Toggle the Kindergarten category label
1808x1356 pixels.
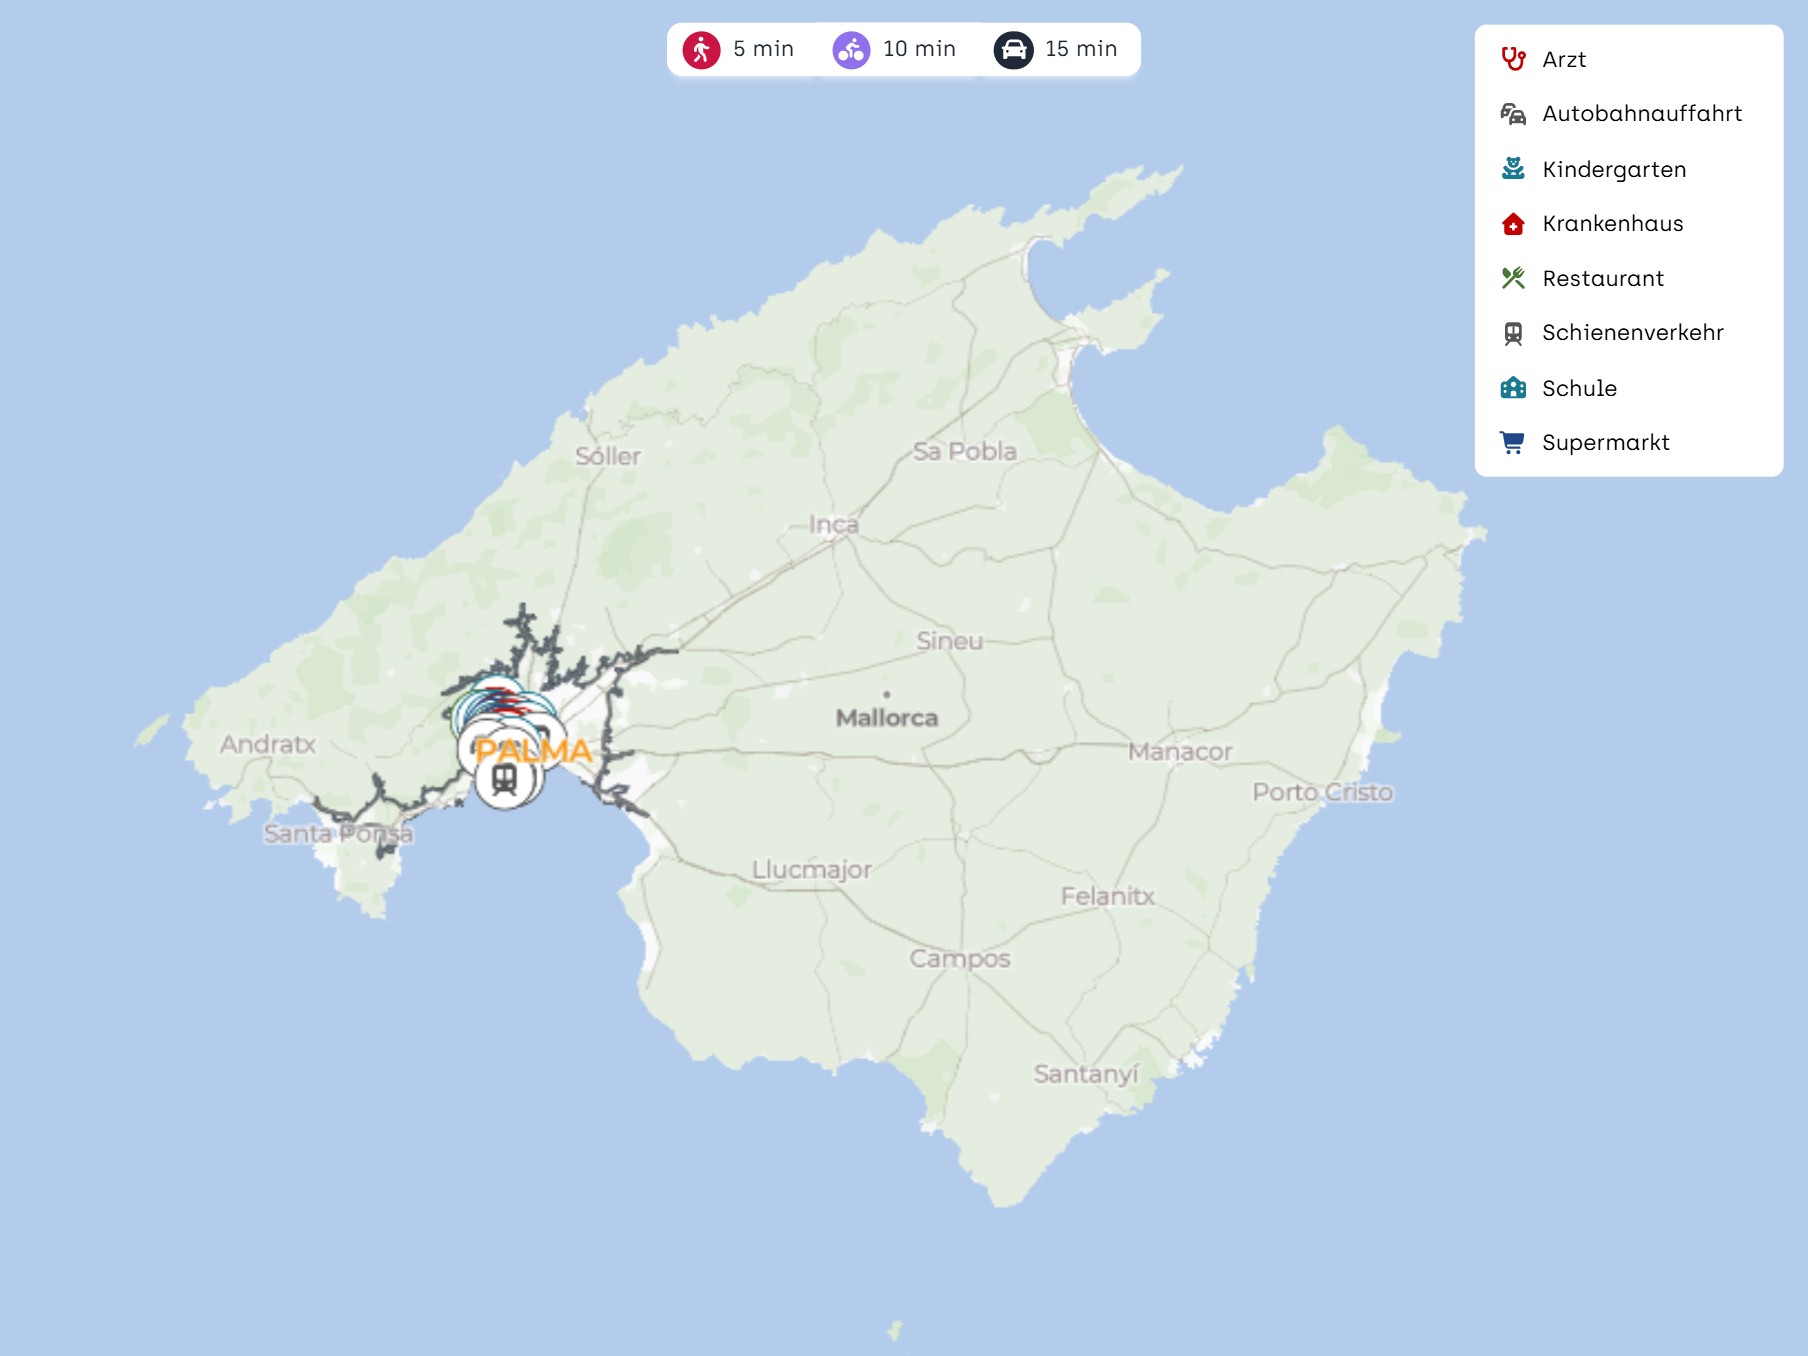click(x=1614, y=169)
